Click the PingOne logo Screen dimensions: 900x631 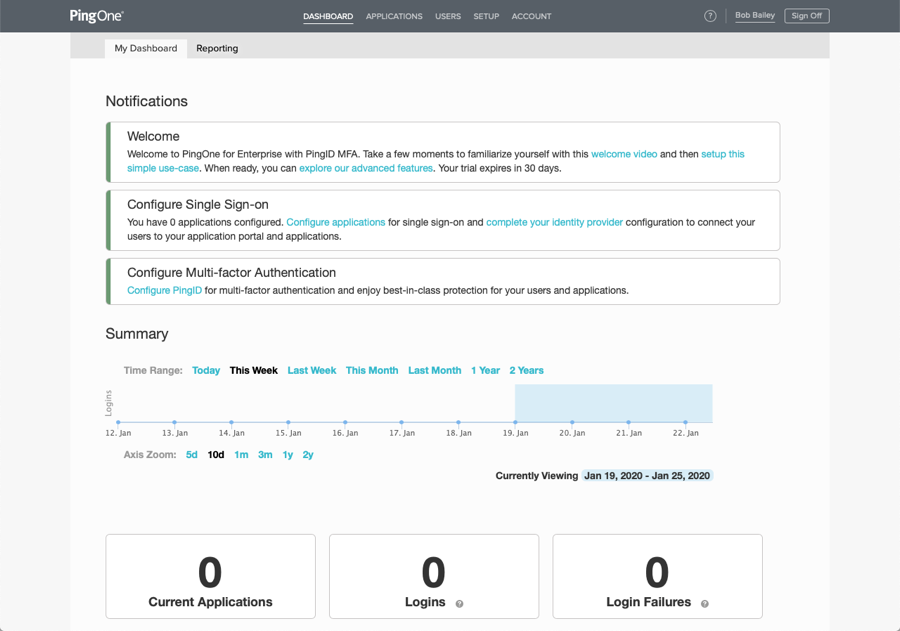(x=97, y=16)
